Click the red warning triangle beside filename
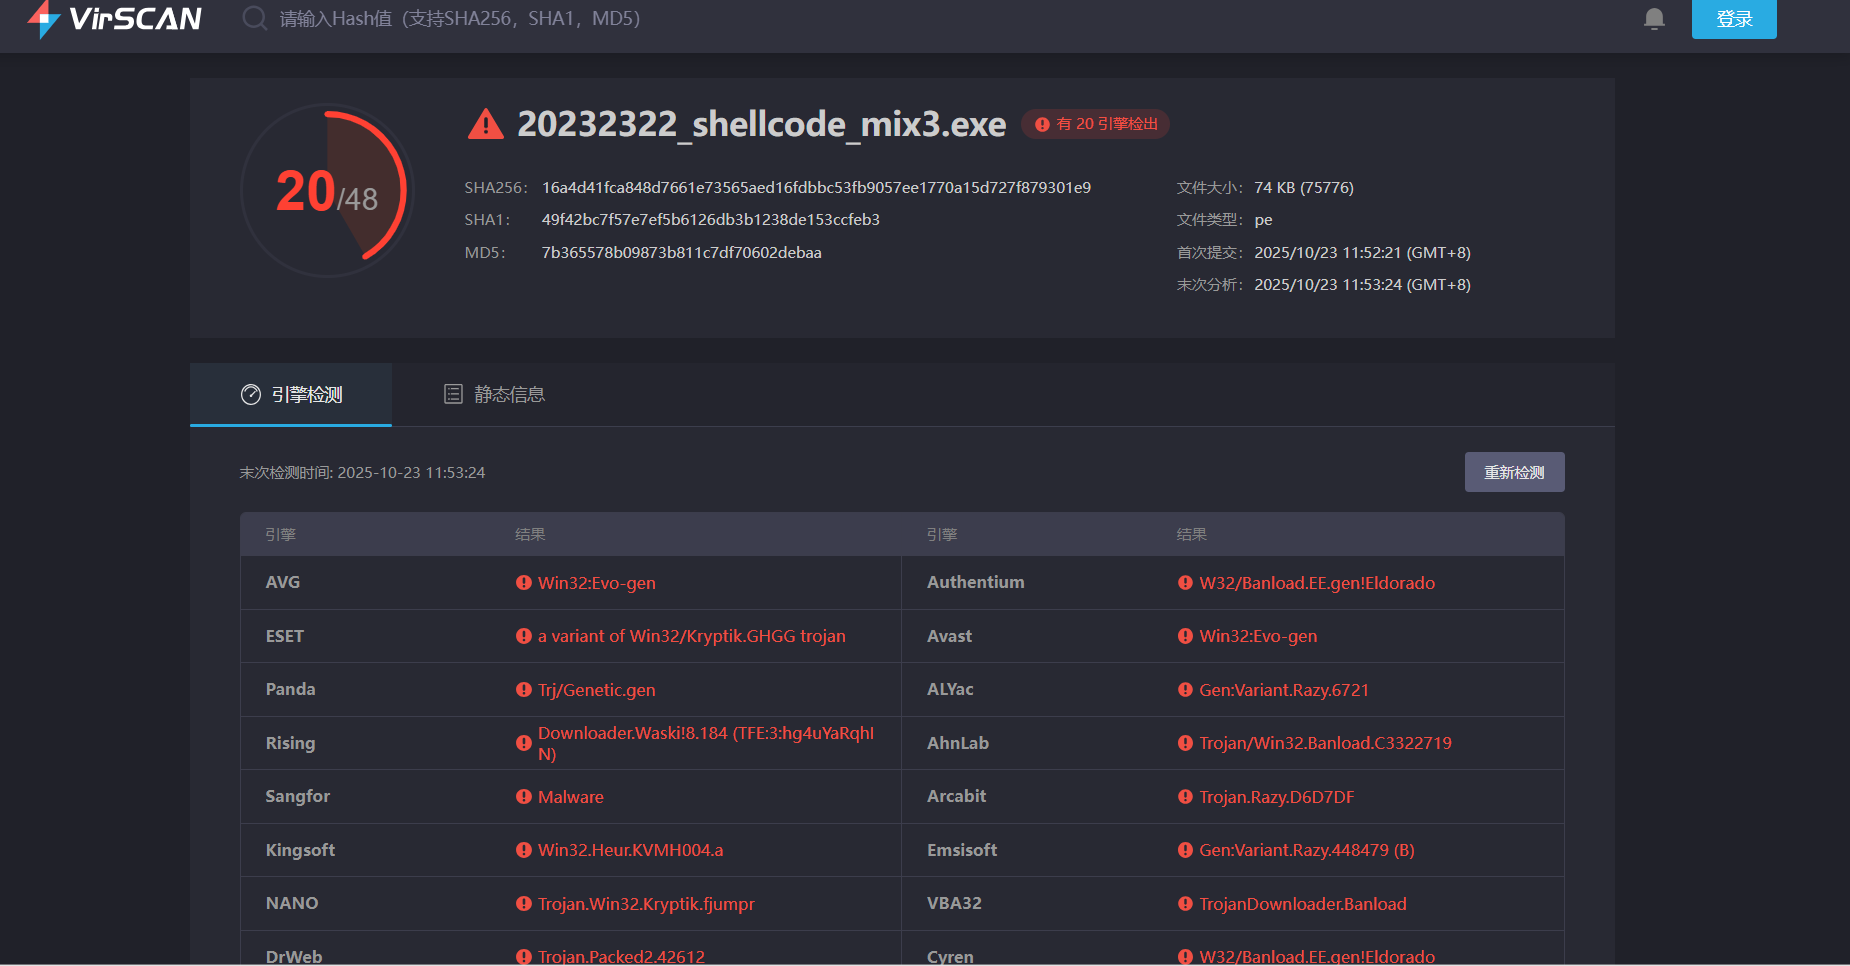 [486, 124]
